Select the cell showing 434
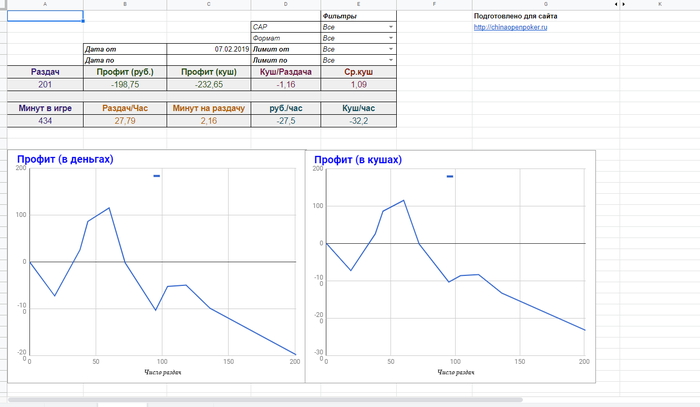700x407 pixels. click(x=45, y=121)
